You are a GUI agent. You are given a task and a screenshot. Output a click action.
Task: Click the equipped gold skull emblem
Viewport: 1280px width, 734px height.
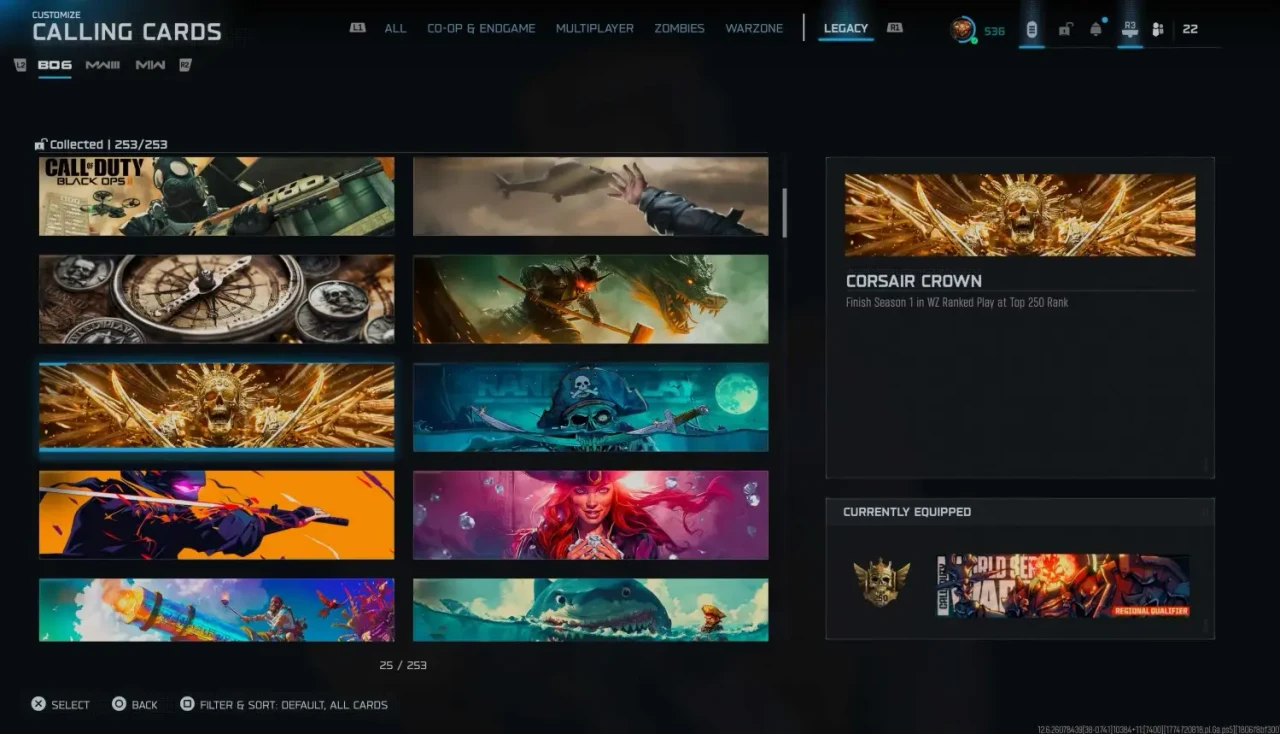[x=881, y=582]
